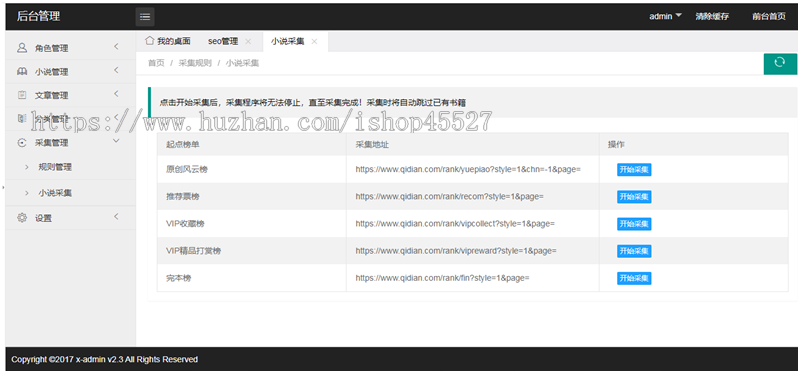Open the 文章管理 sidebar menu

[70, 95]
